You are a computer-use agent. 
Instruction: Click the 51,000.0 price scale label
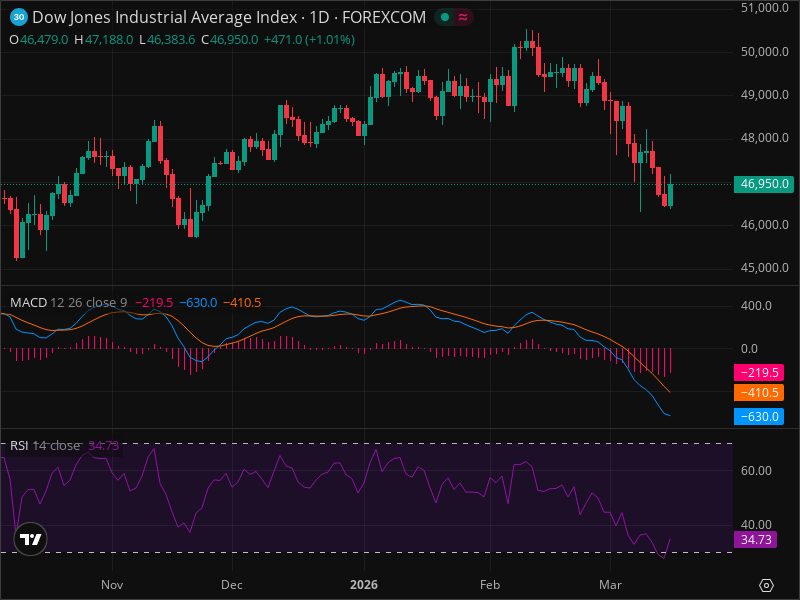[x=764, y=8]
